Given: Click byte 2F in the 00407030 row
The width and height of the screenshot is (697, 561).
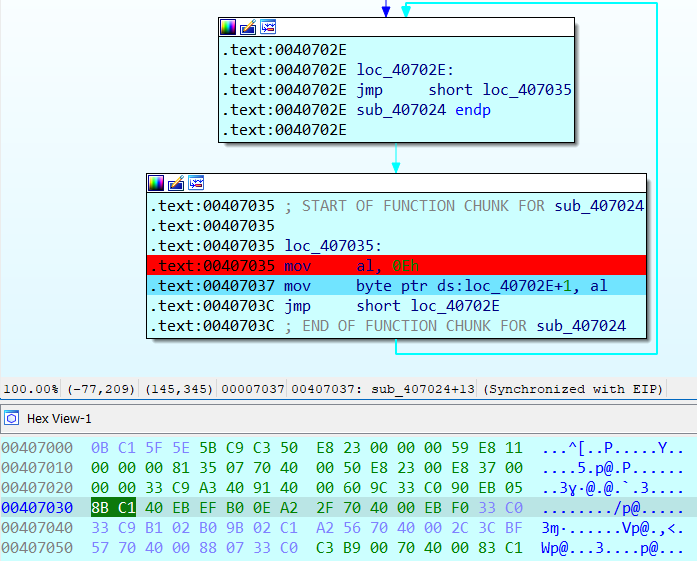Looking at the screenshot, I should (325, 508).
